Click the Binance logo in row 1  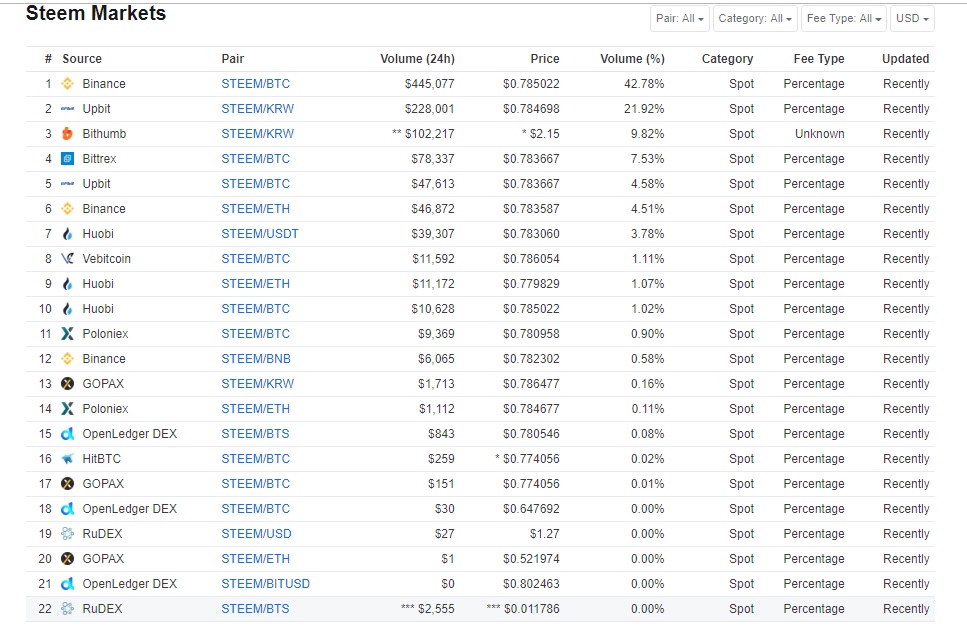tap(68, 84)
